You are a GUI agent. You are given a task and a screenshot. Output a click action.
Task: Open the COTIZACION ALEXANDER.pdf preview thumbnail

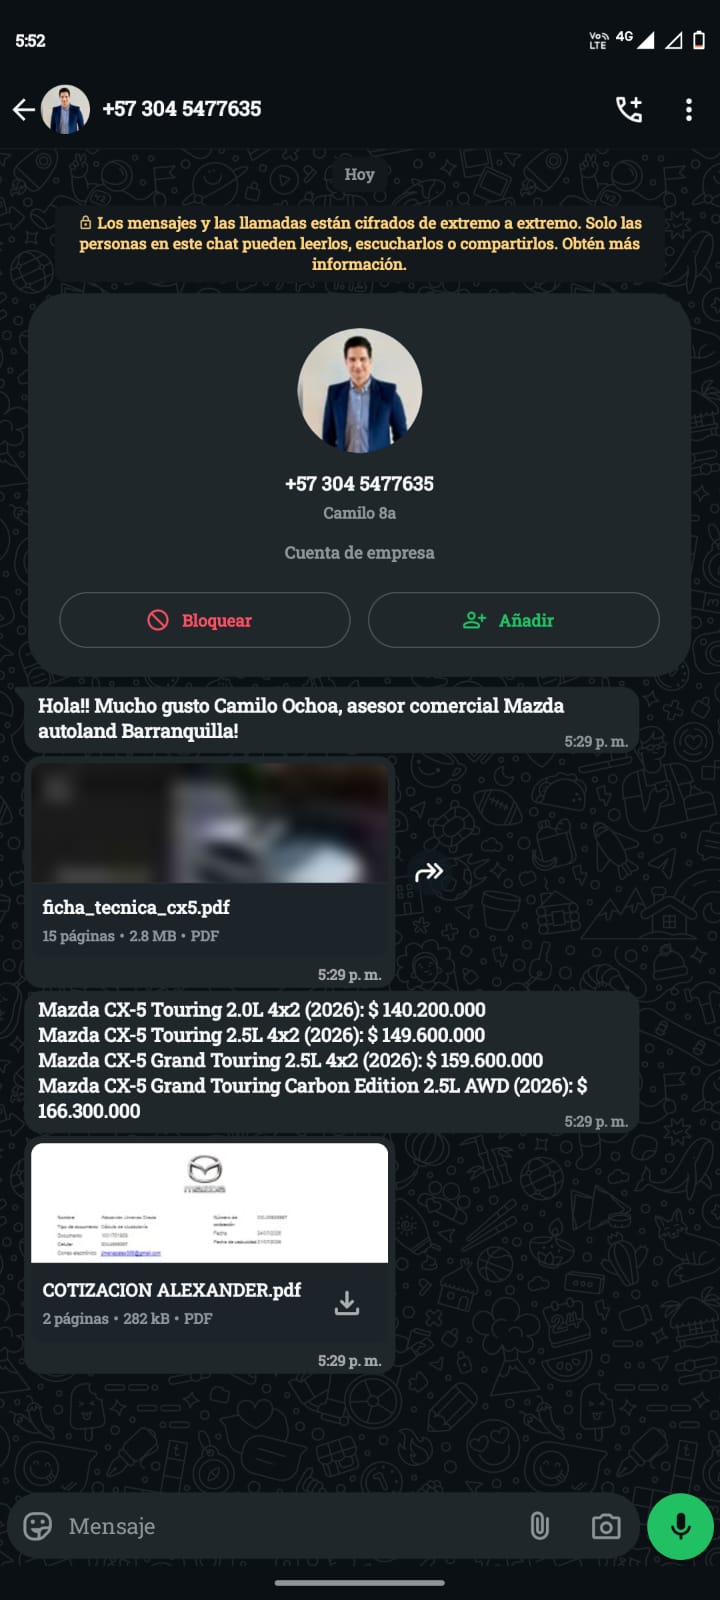click(x=210, y=1203)
